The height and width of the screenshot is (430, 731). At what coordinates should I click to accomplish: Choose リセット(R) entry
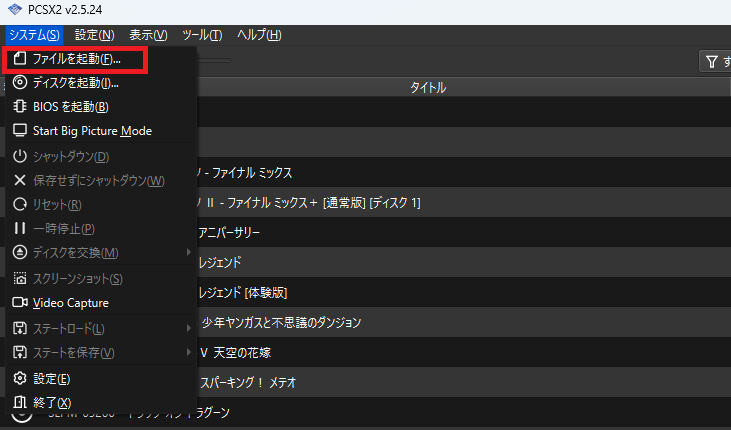click(101, 204)
